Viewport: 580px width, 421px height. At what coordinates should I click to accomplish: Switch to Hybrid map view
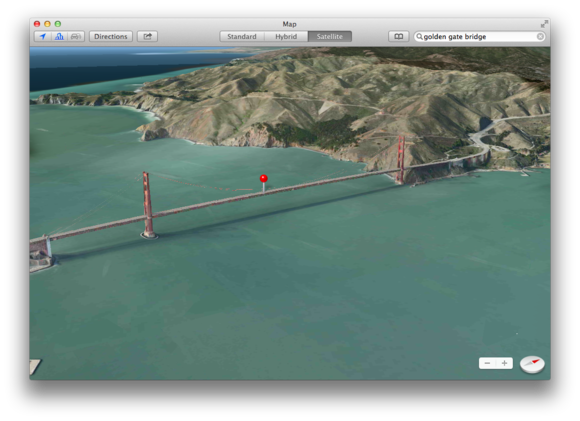coord(286,37)
